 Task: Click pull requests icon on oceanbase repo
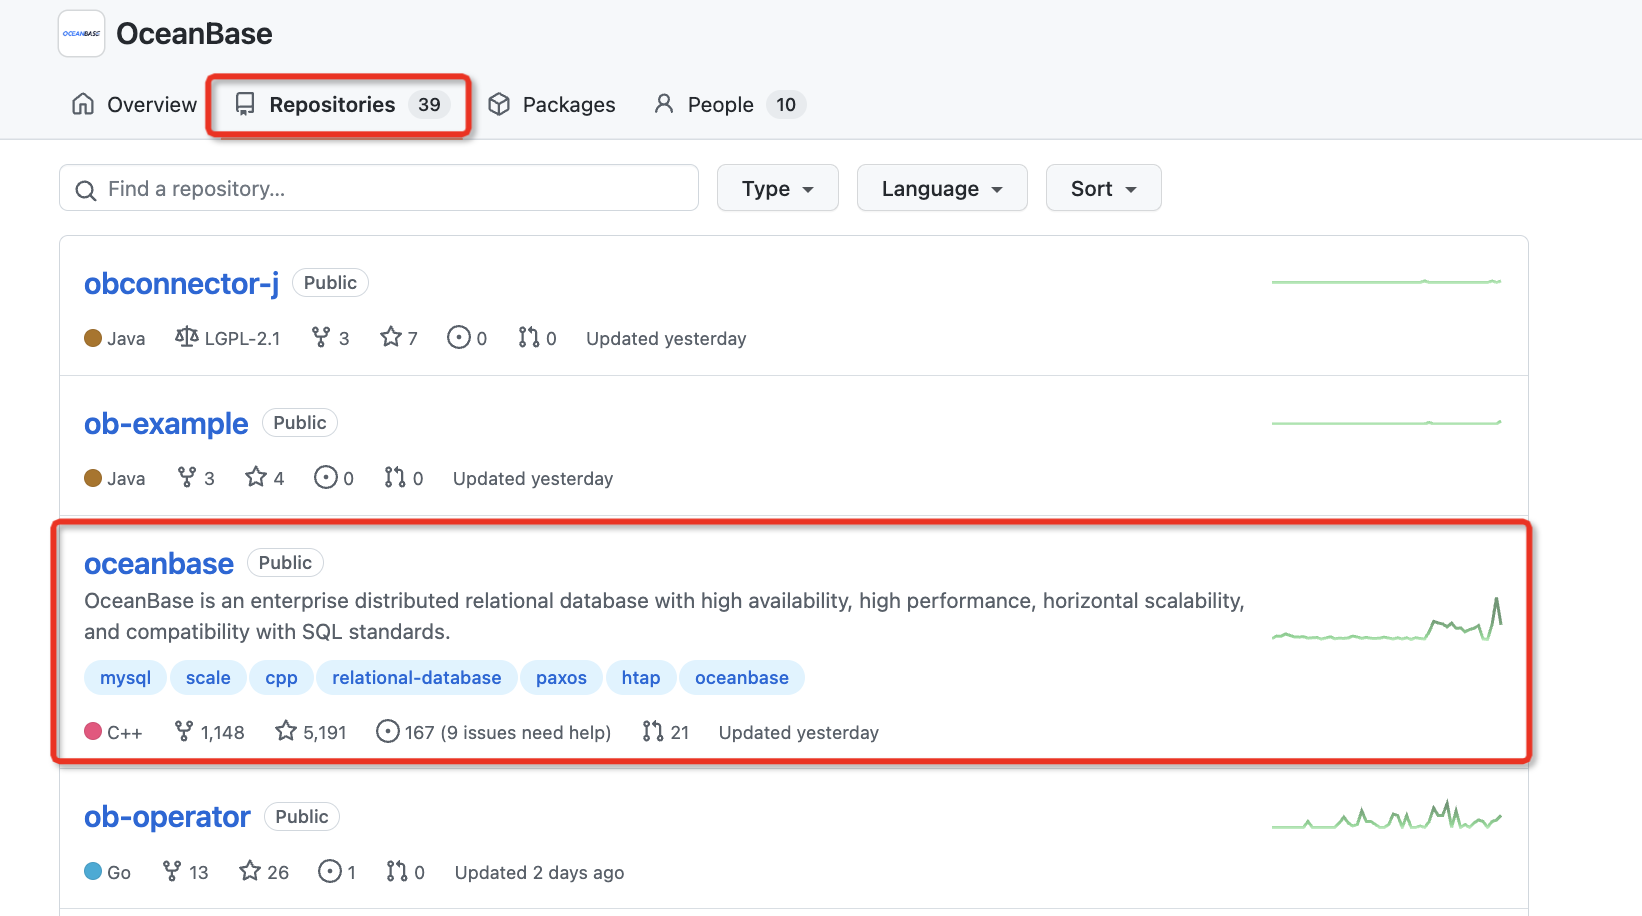[653, 731]
